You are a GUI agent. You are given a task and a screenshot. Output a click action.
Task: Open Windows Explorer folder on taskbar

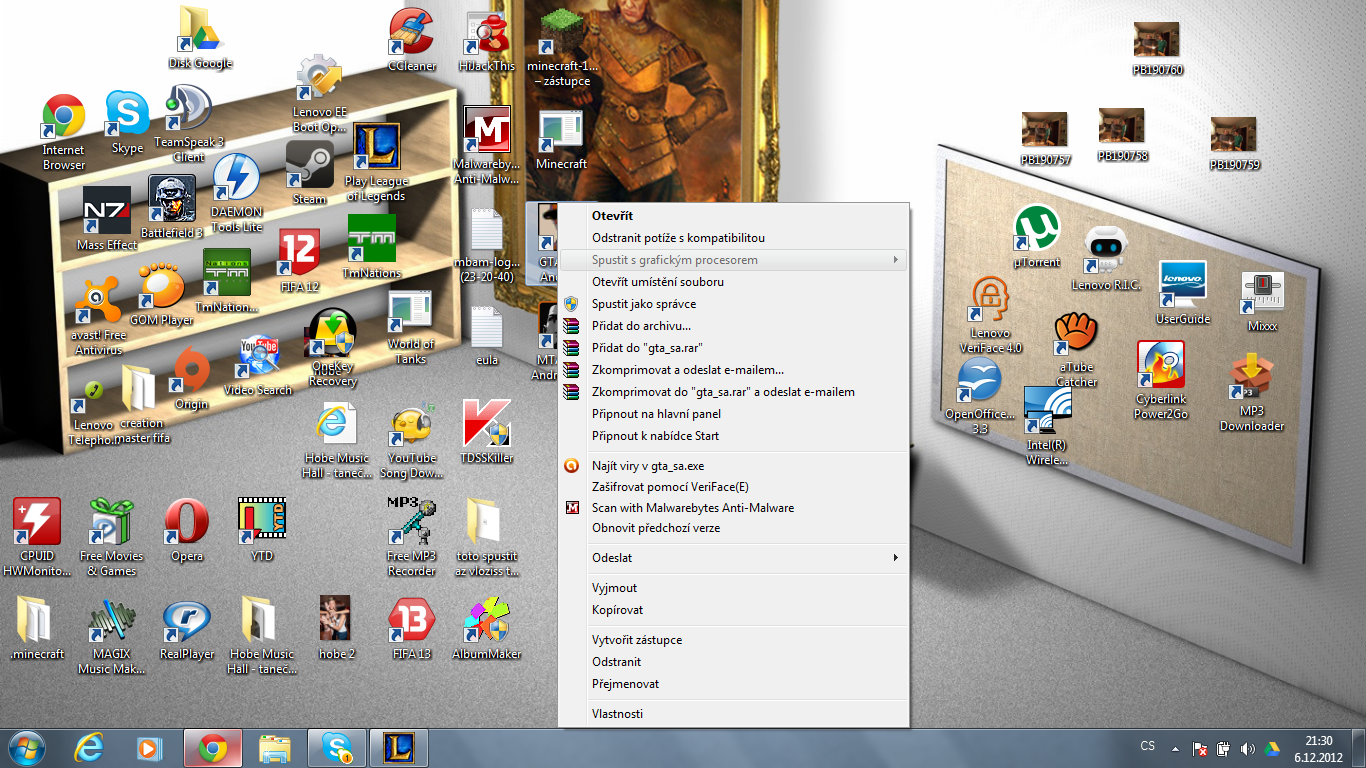(x=275, y=748)
